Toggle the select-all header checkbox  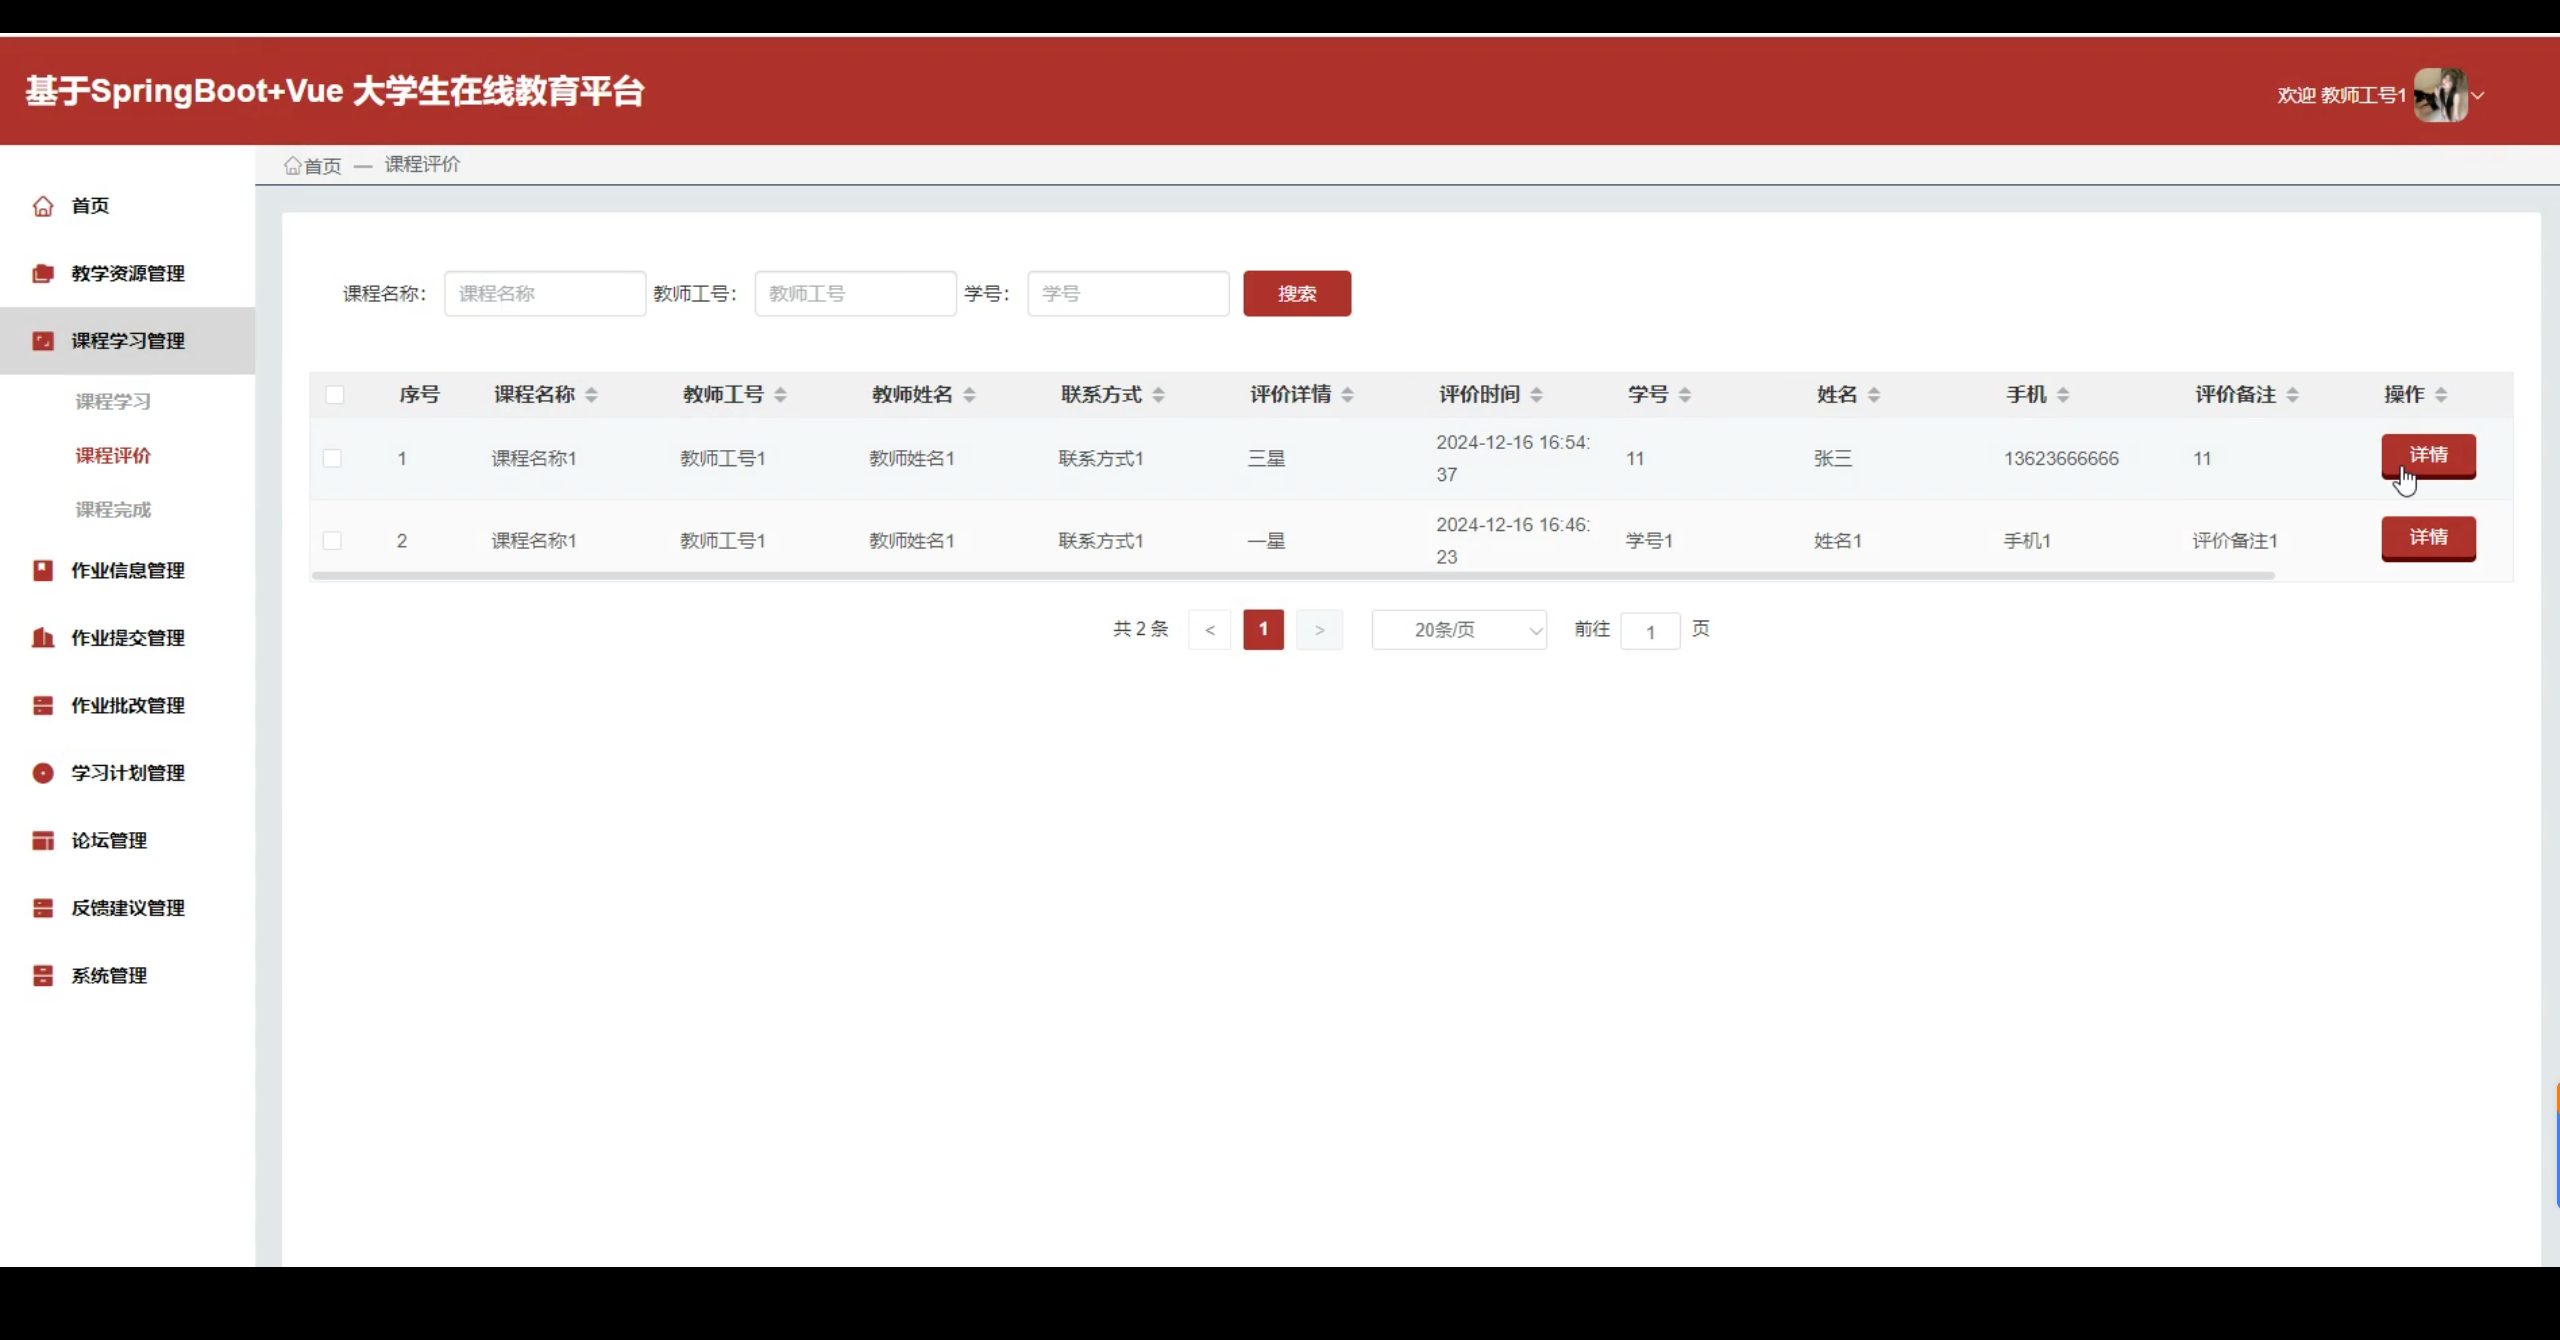[335, 395]
